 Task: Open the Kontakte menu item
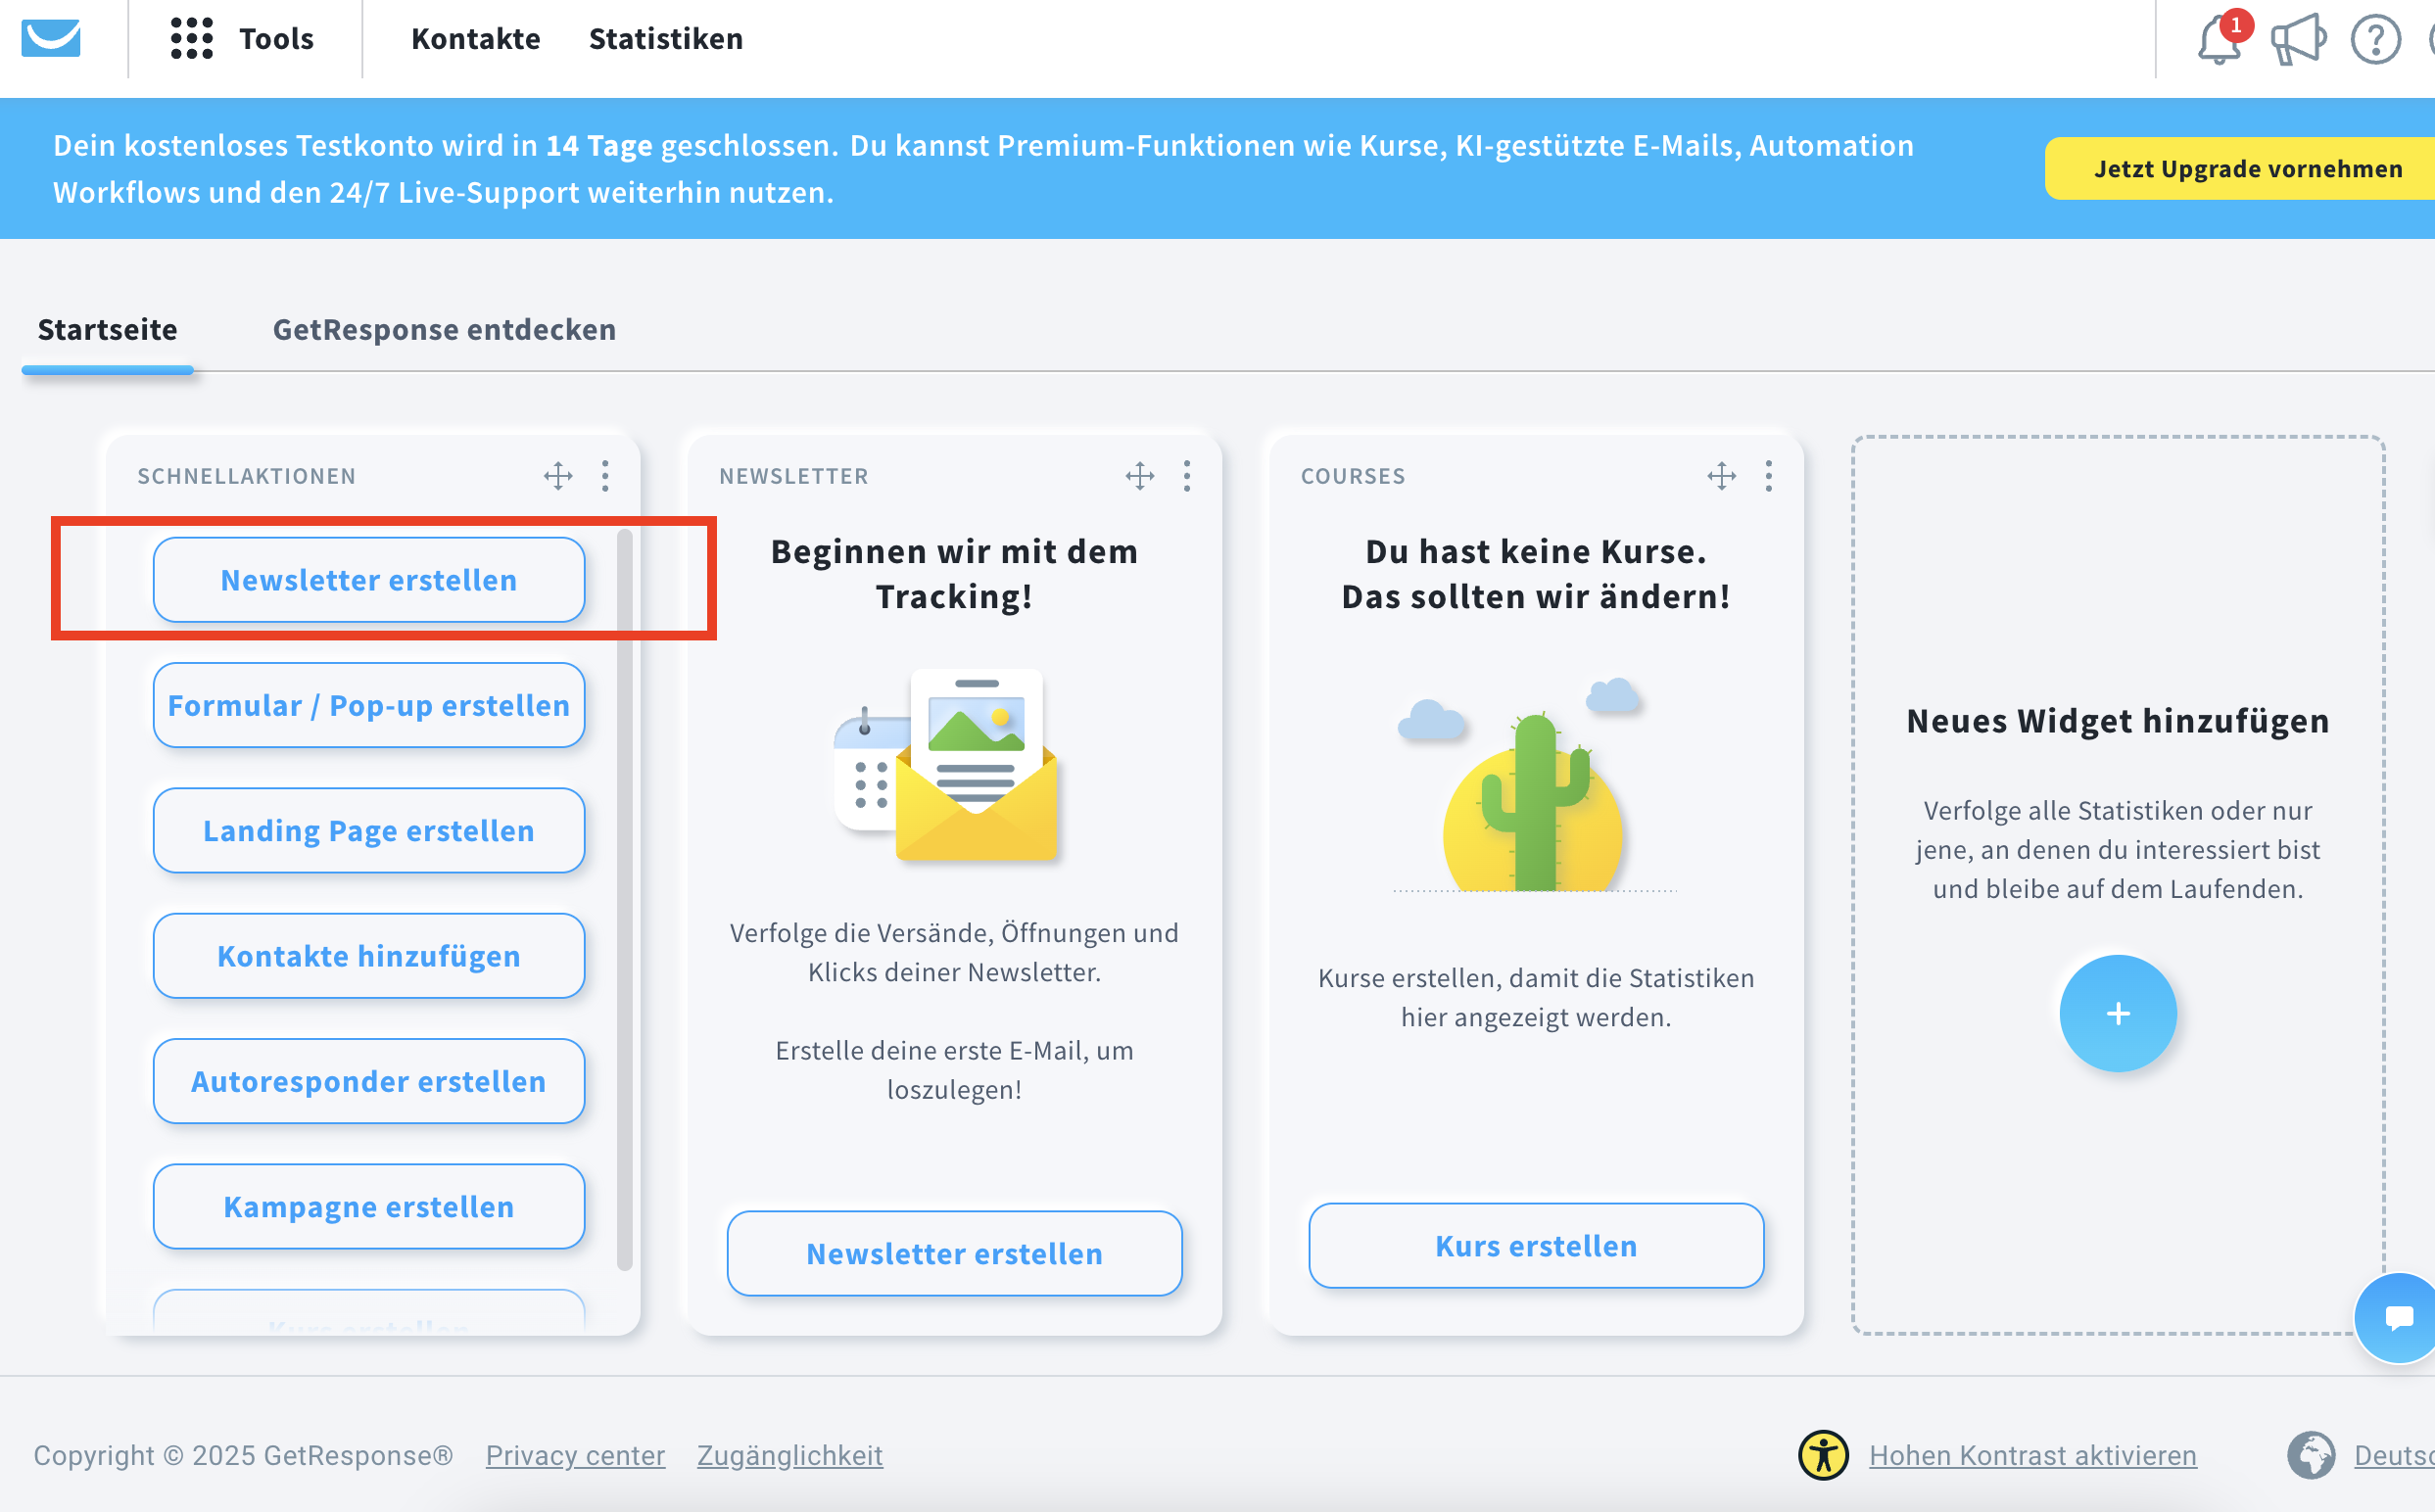coord(475,39)
